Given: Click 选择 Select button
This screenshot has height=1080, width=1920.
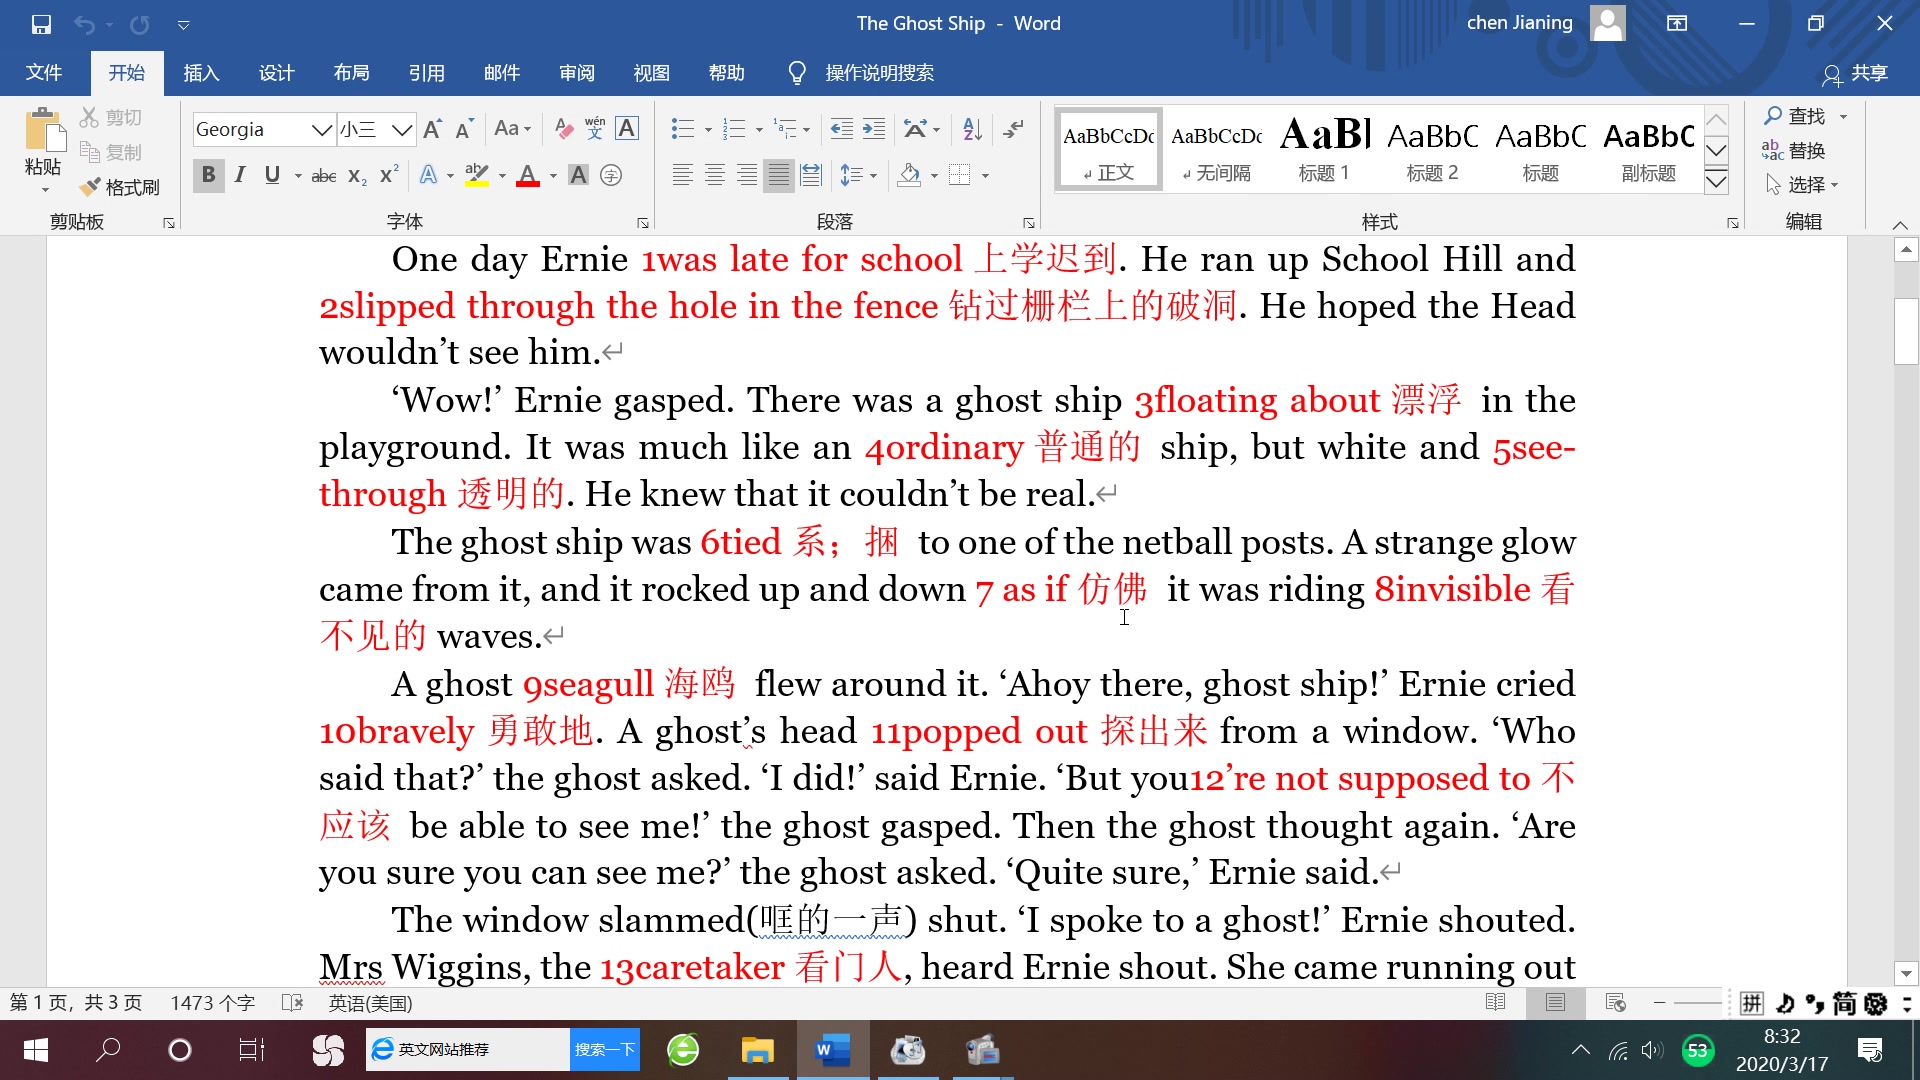Looking at the screenshot, I should [x=1802, y=185].
